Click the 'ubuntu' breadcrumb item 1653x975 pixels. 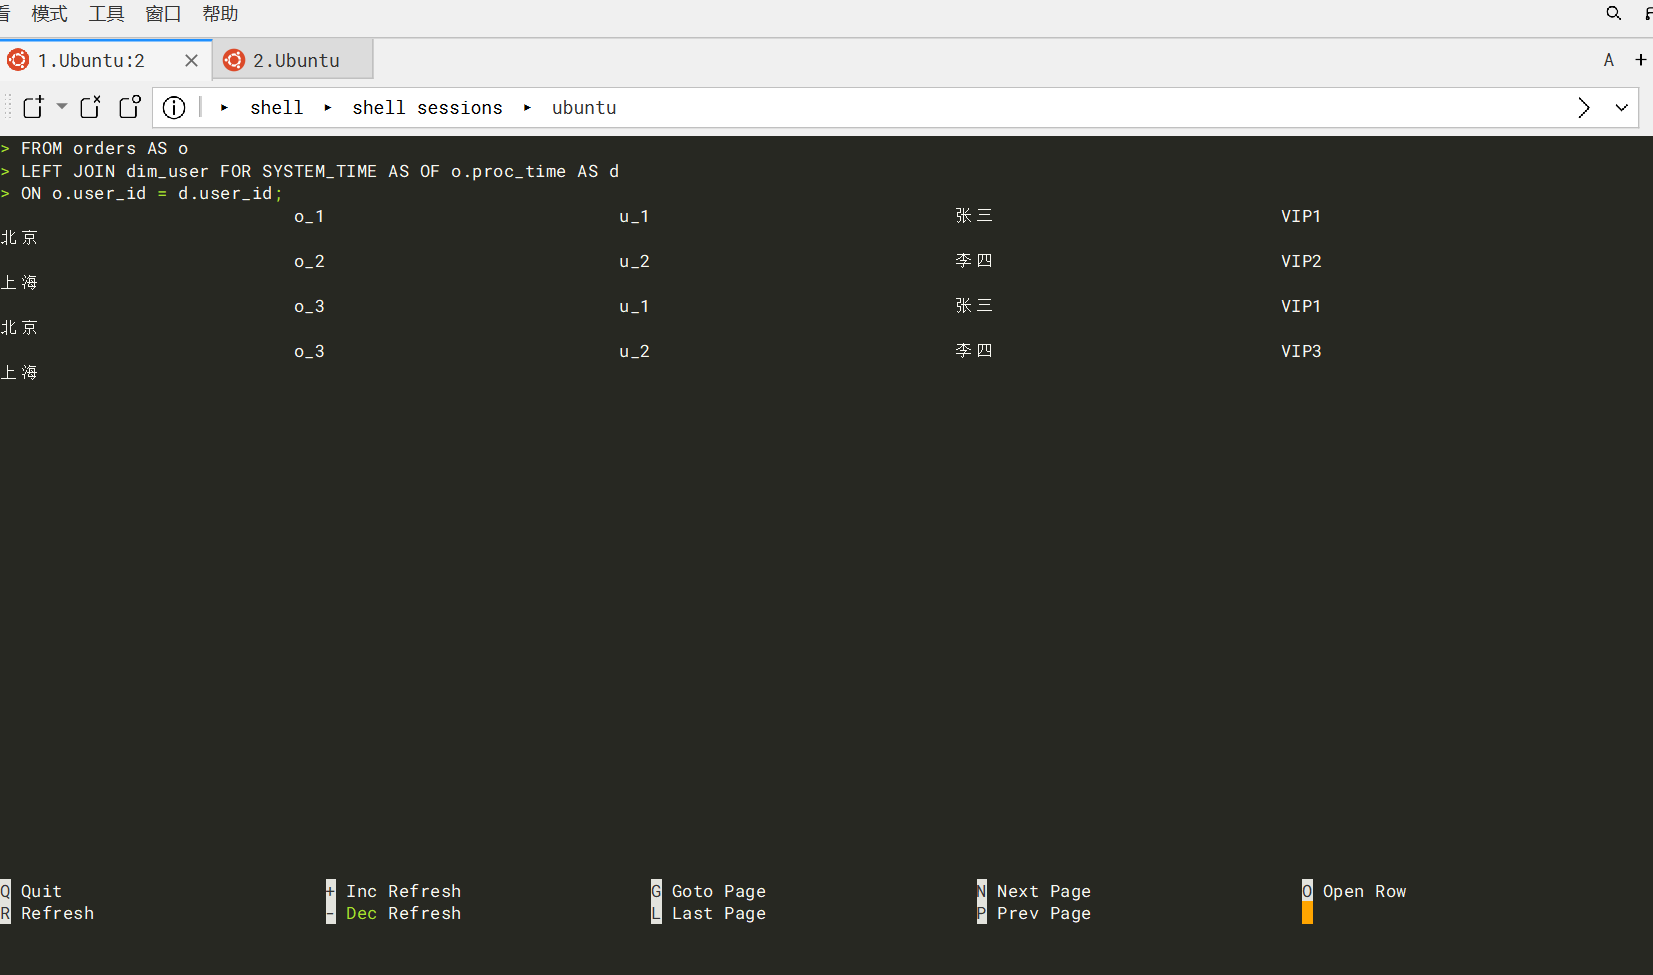click(x=584, y=108)
